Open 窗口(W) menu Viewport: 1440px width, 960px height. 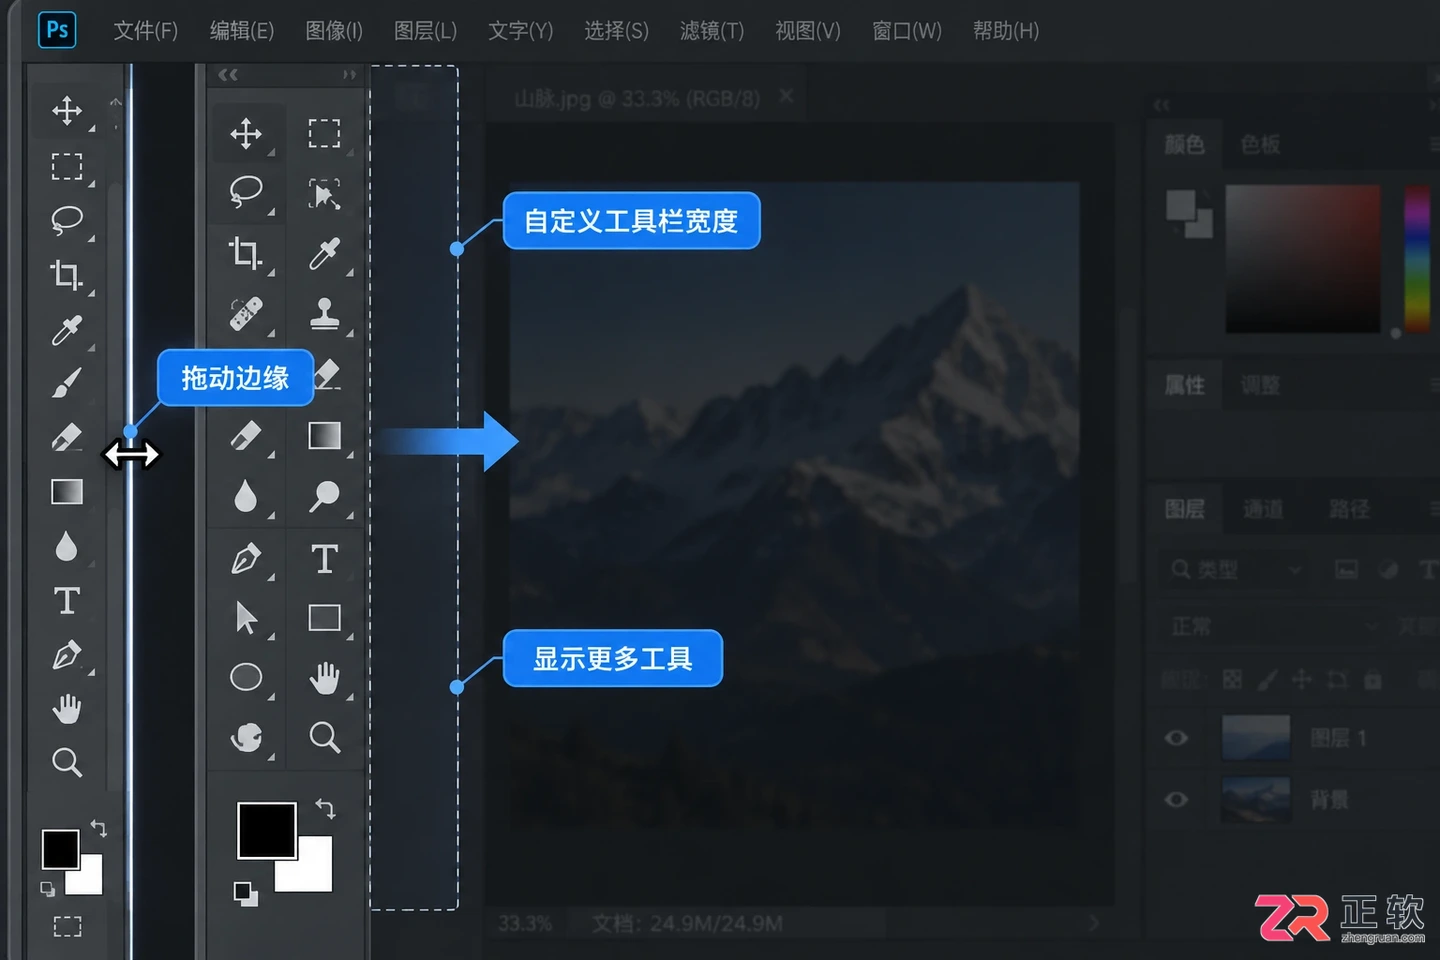pyautogui.click(x=907, y=31)
